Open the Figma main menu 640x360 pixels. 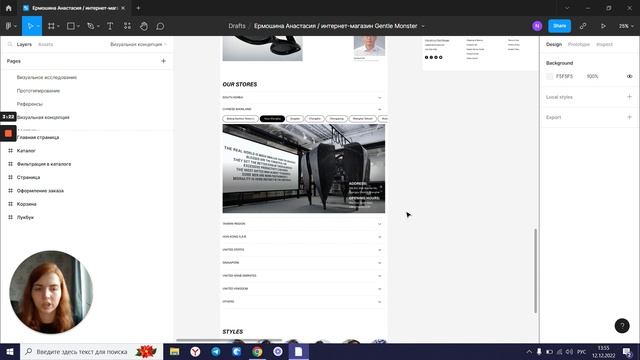pos(11,26)
